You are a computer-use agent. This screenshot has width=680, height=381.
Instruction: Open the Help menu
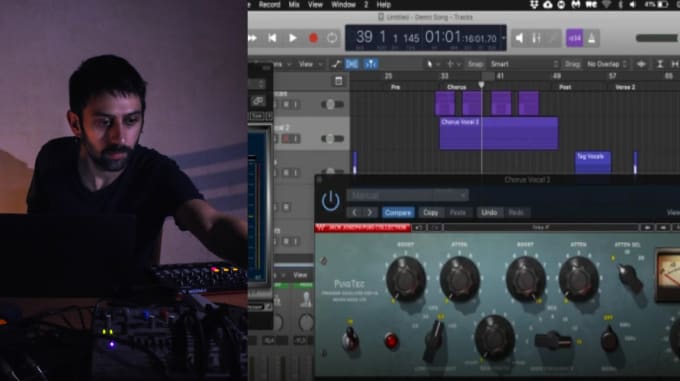tap(383, 5)
